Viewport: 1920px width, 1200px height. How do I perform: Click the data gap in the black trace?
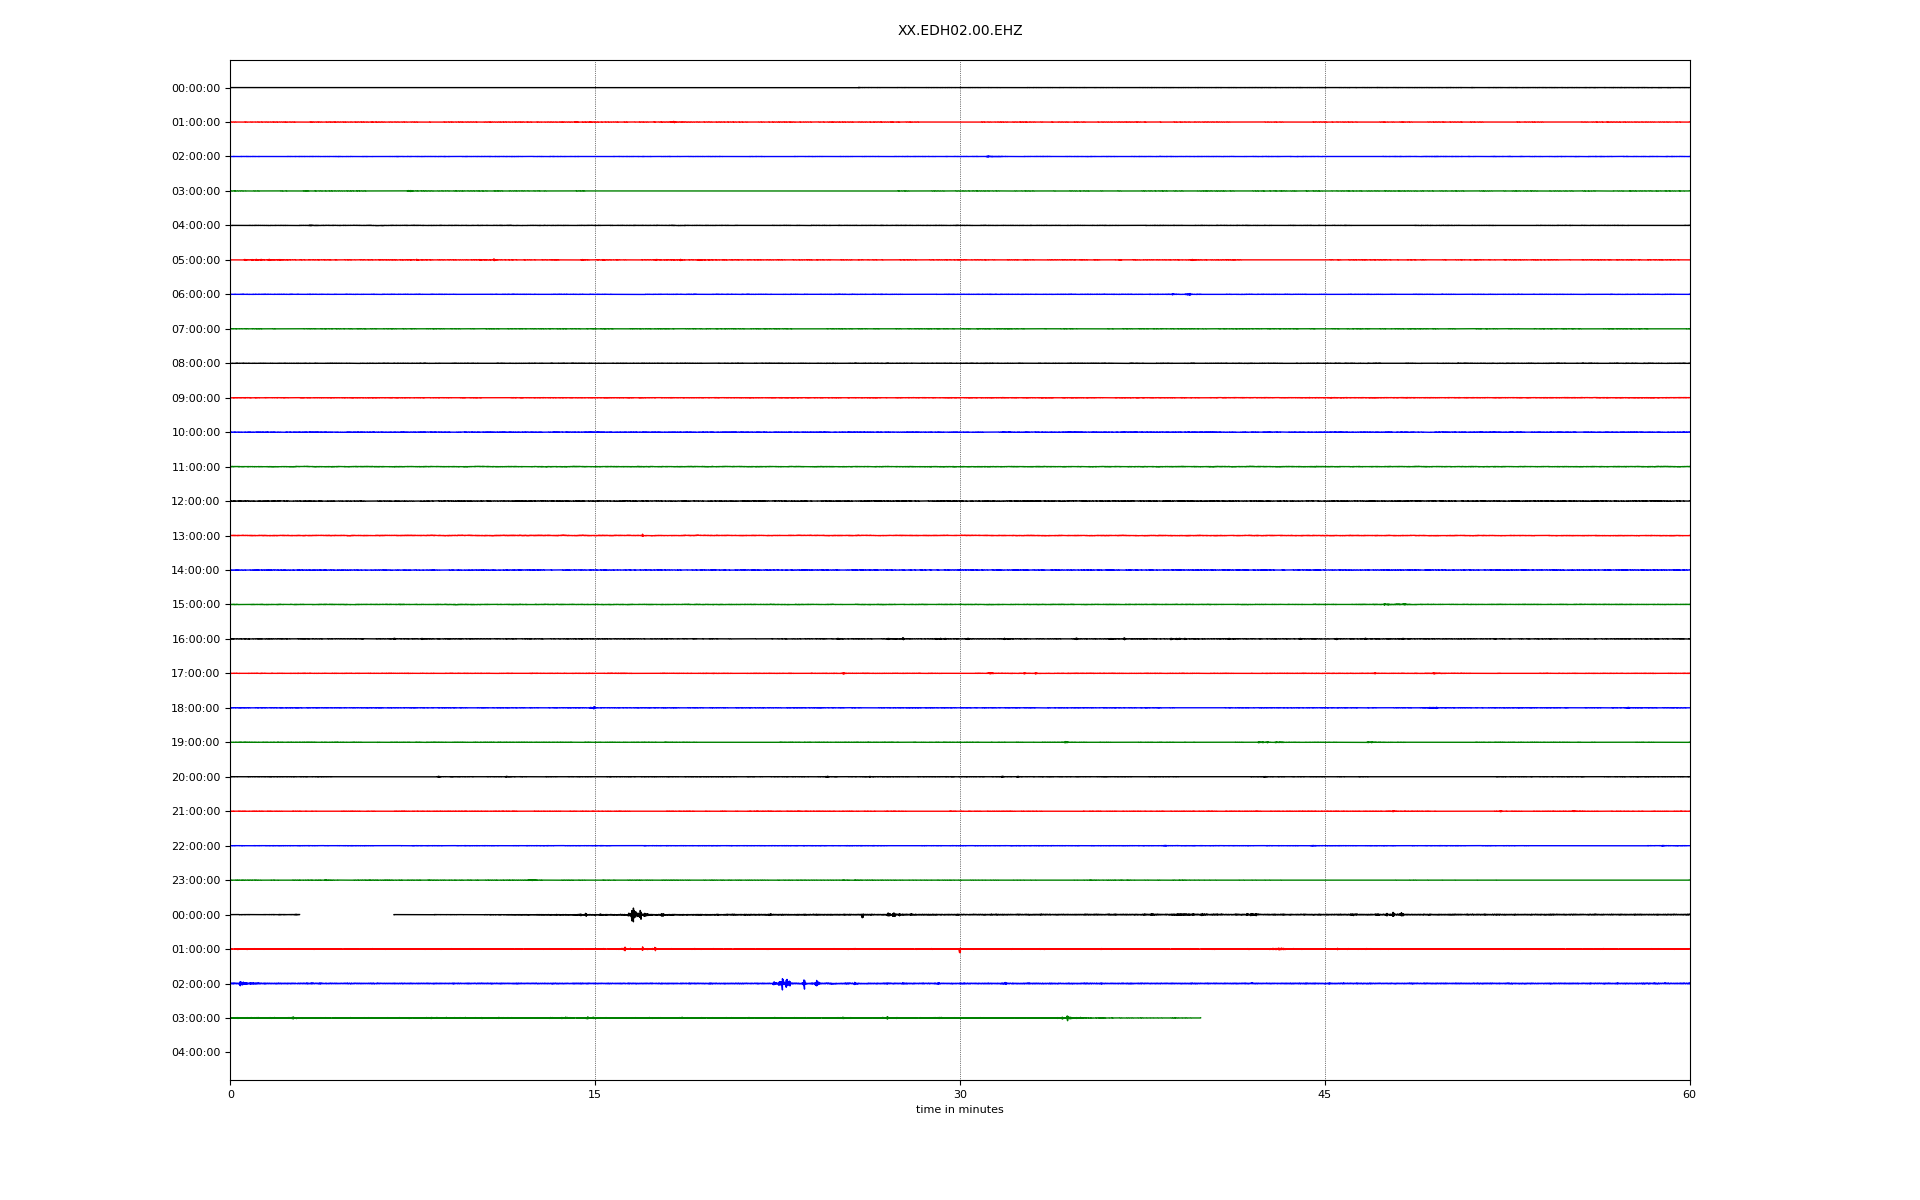pyautogui.click(x=346, y=914)
